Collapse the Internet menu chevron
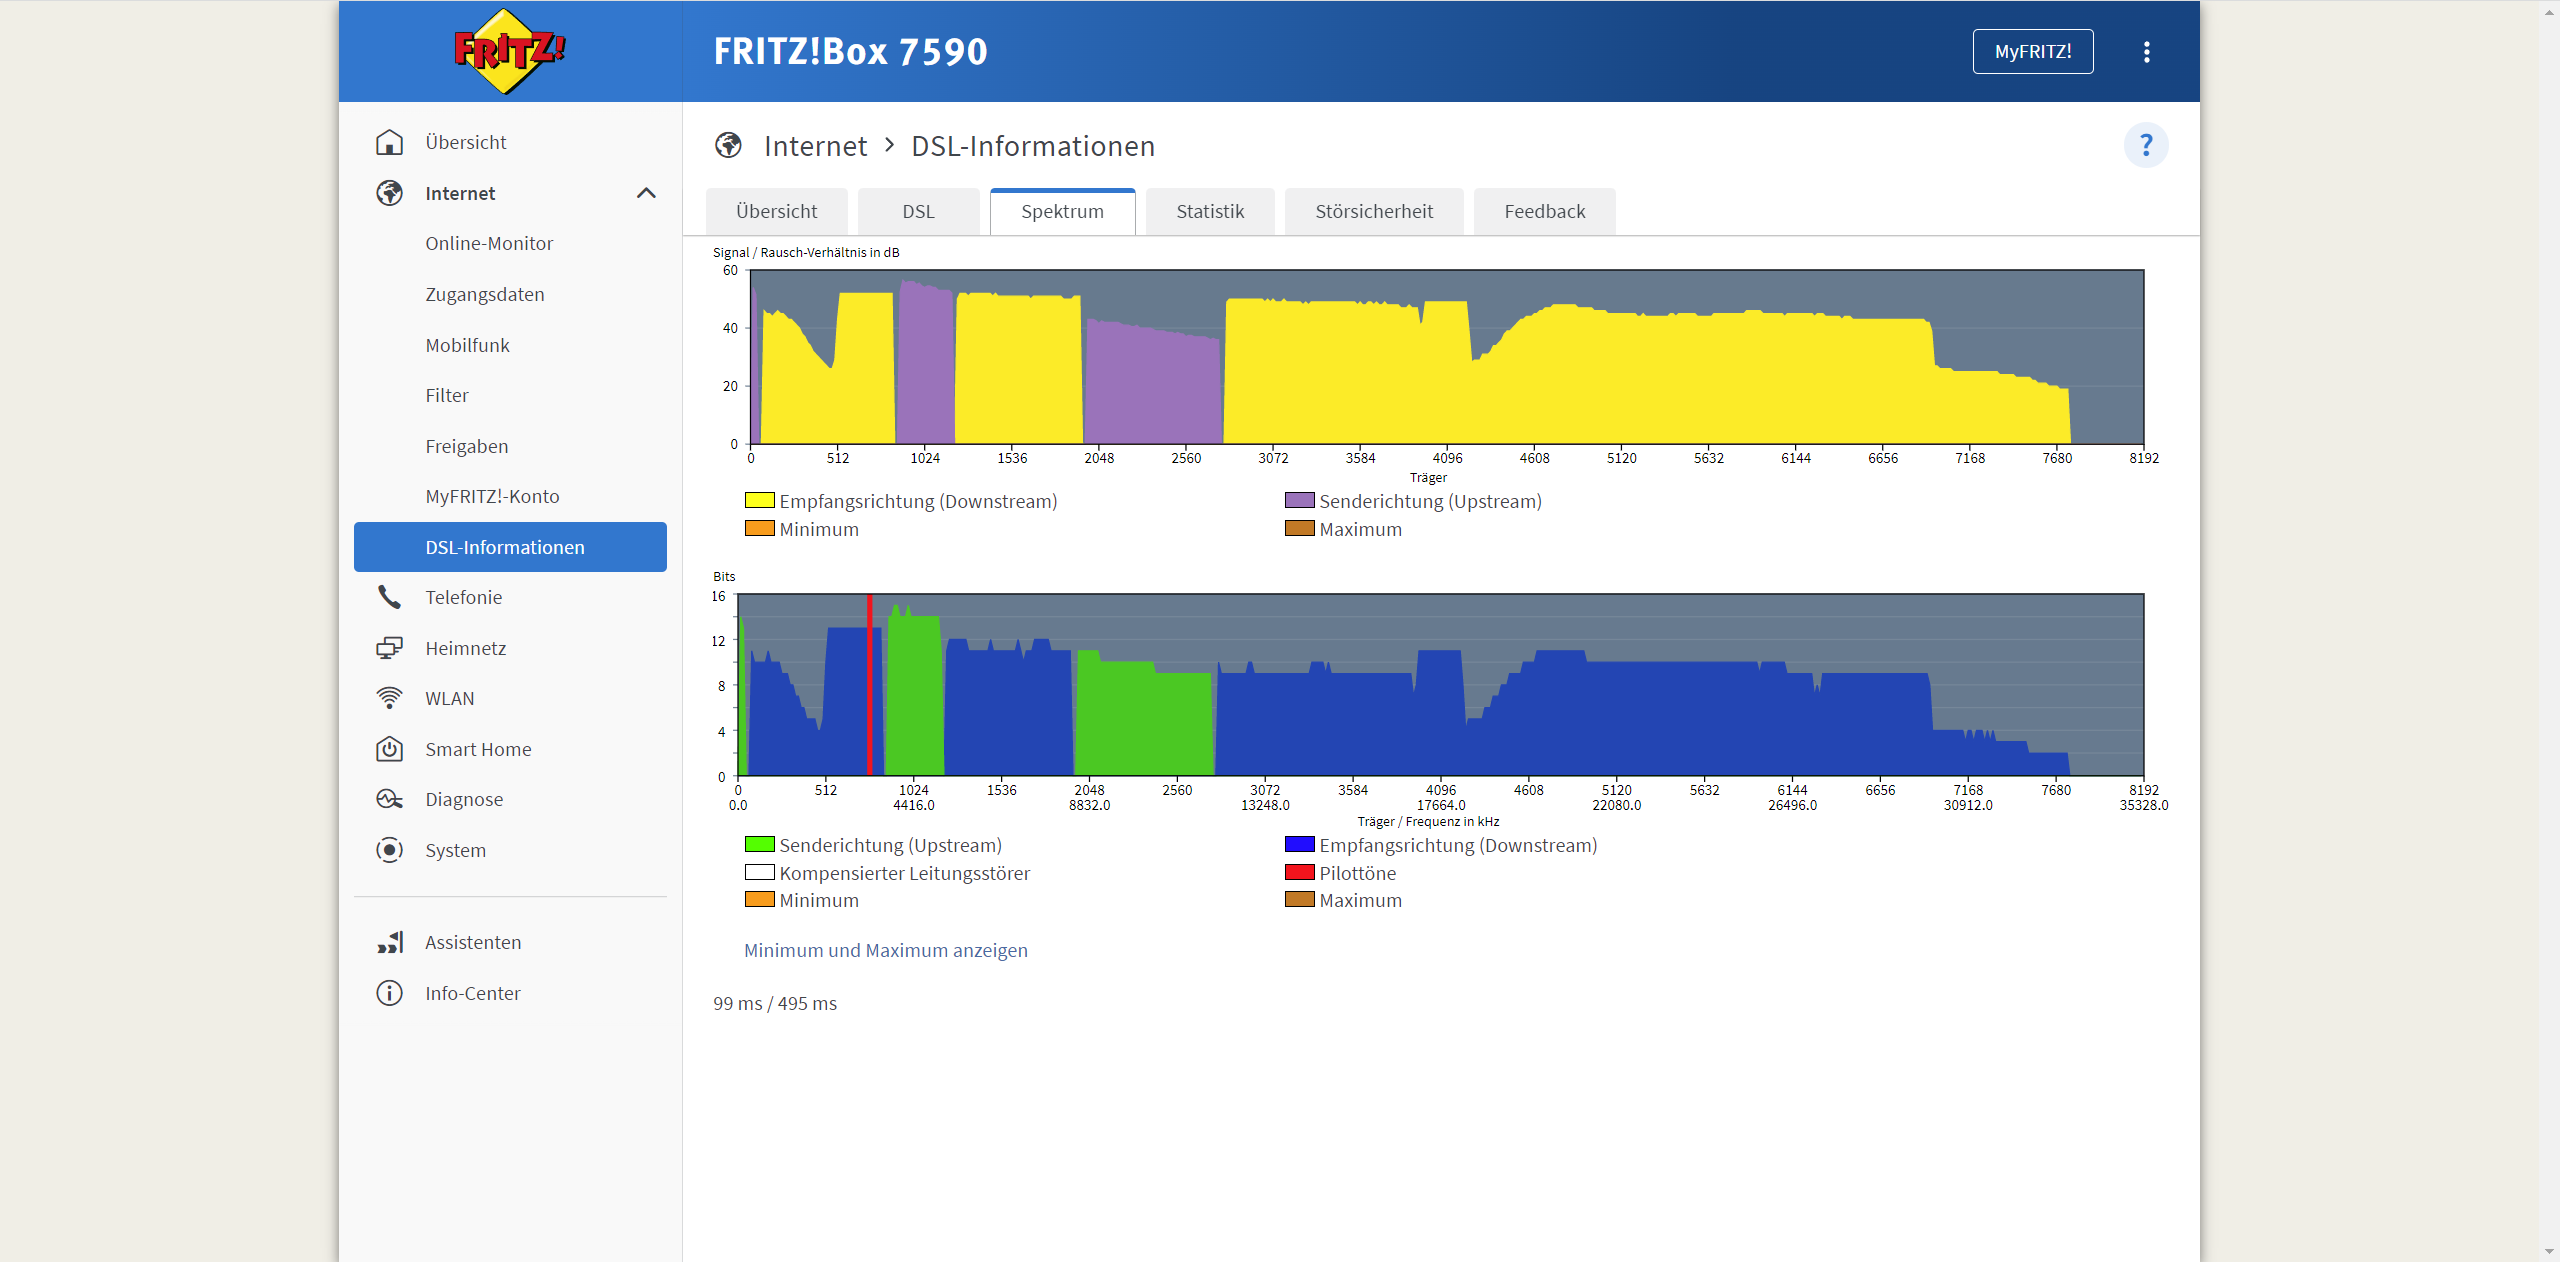Image resolution: width=2560 pixels, height=1262 pixels. pyautogui.click(x=646, y=193)
